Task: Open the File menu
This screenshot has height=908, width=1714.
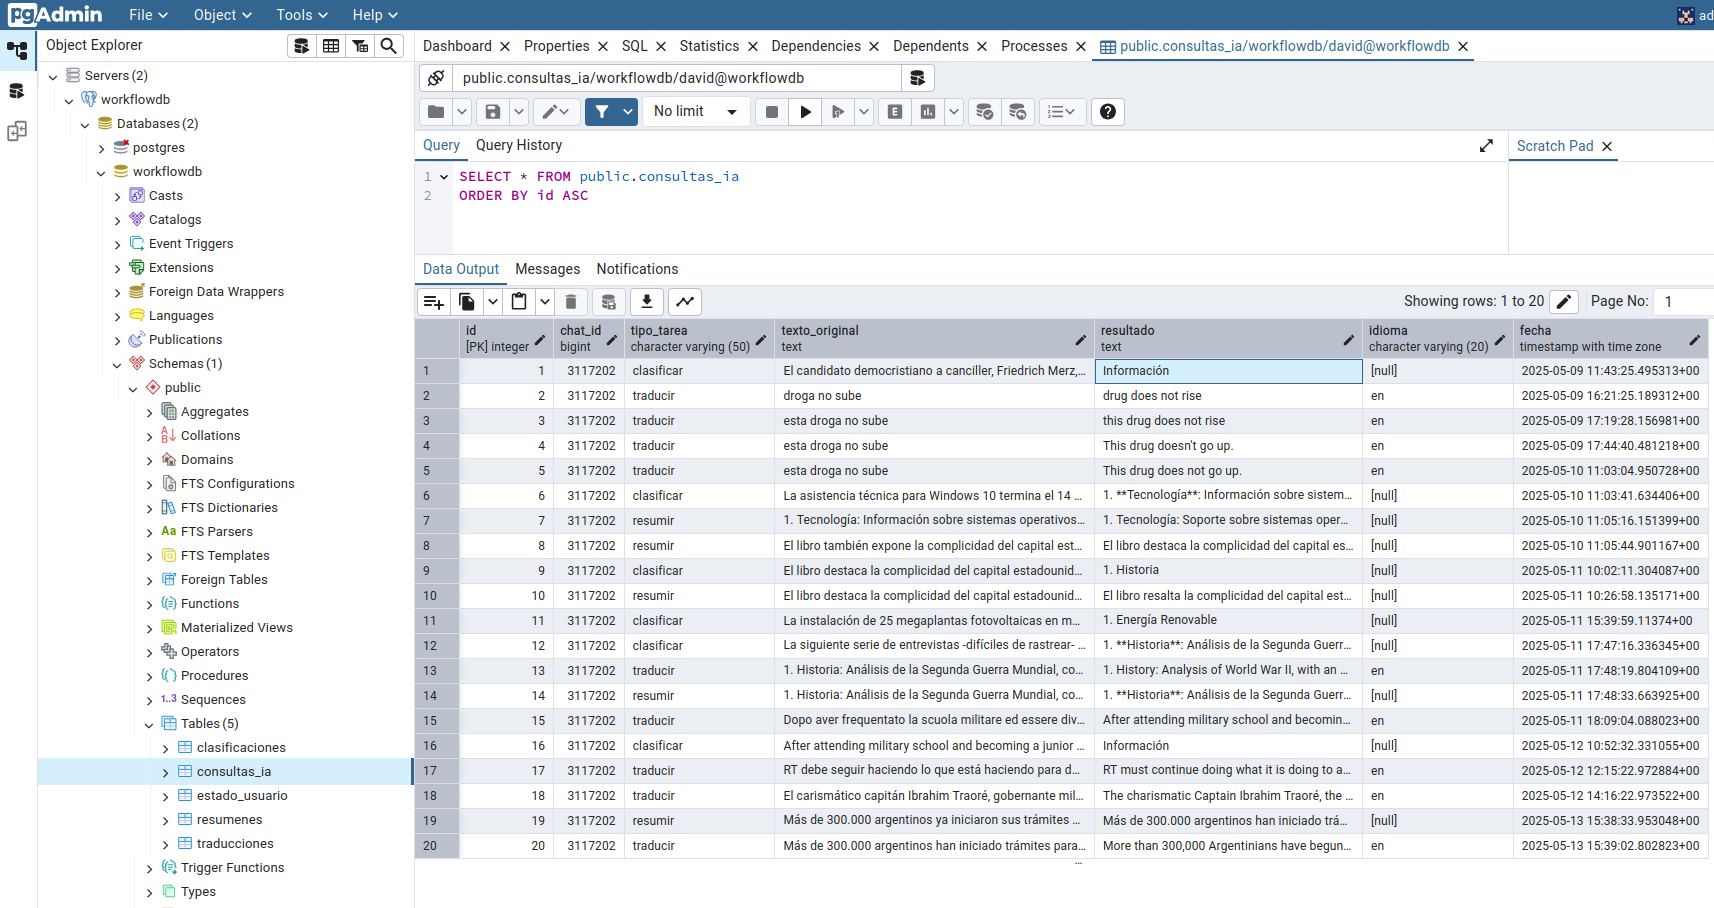Action: 148,15
